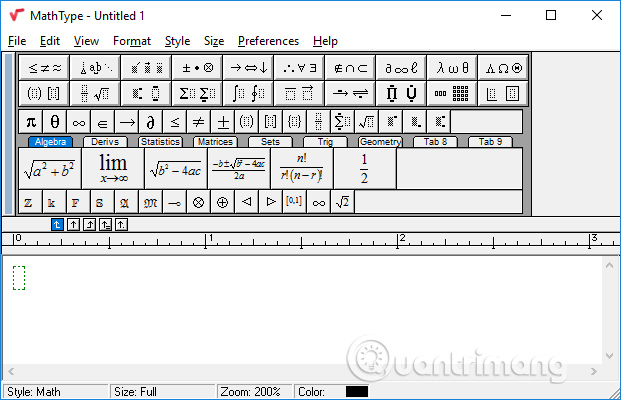This screenshot has width=621, height=400.
Task: Insert the right-pointing triangle symbol
Action: [270, 202]
